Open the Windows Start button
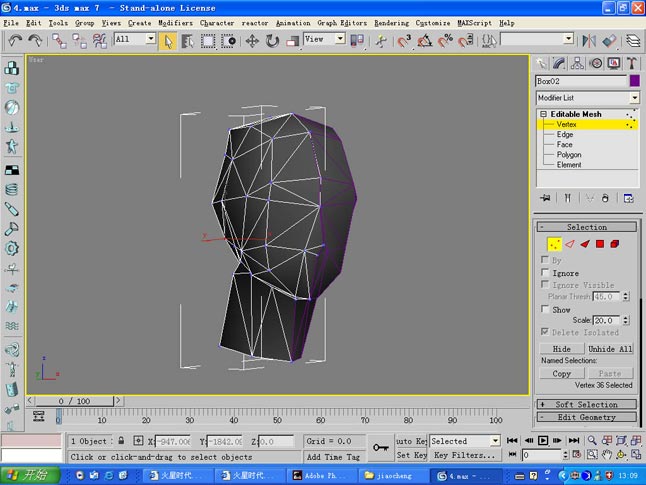 [x=29, y=476]
